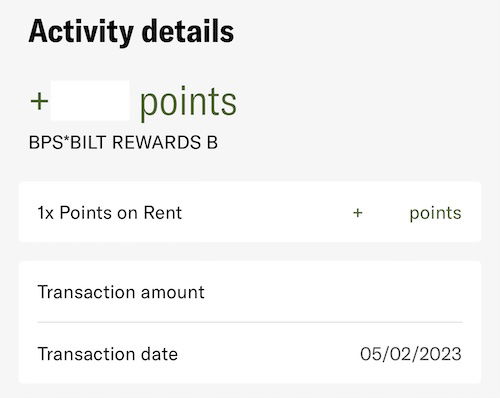The width and height of the screenshot is (500, 398).
Task: Click the word details in the heading
Action: [188, 31]
